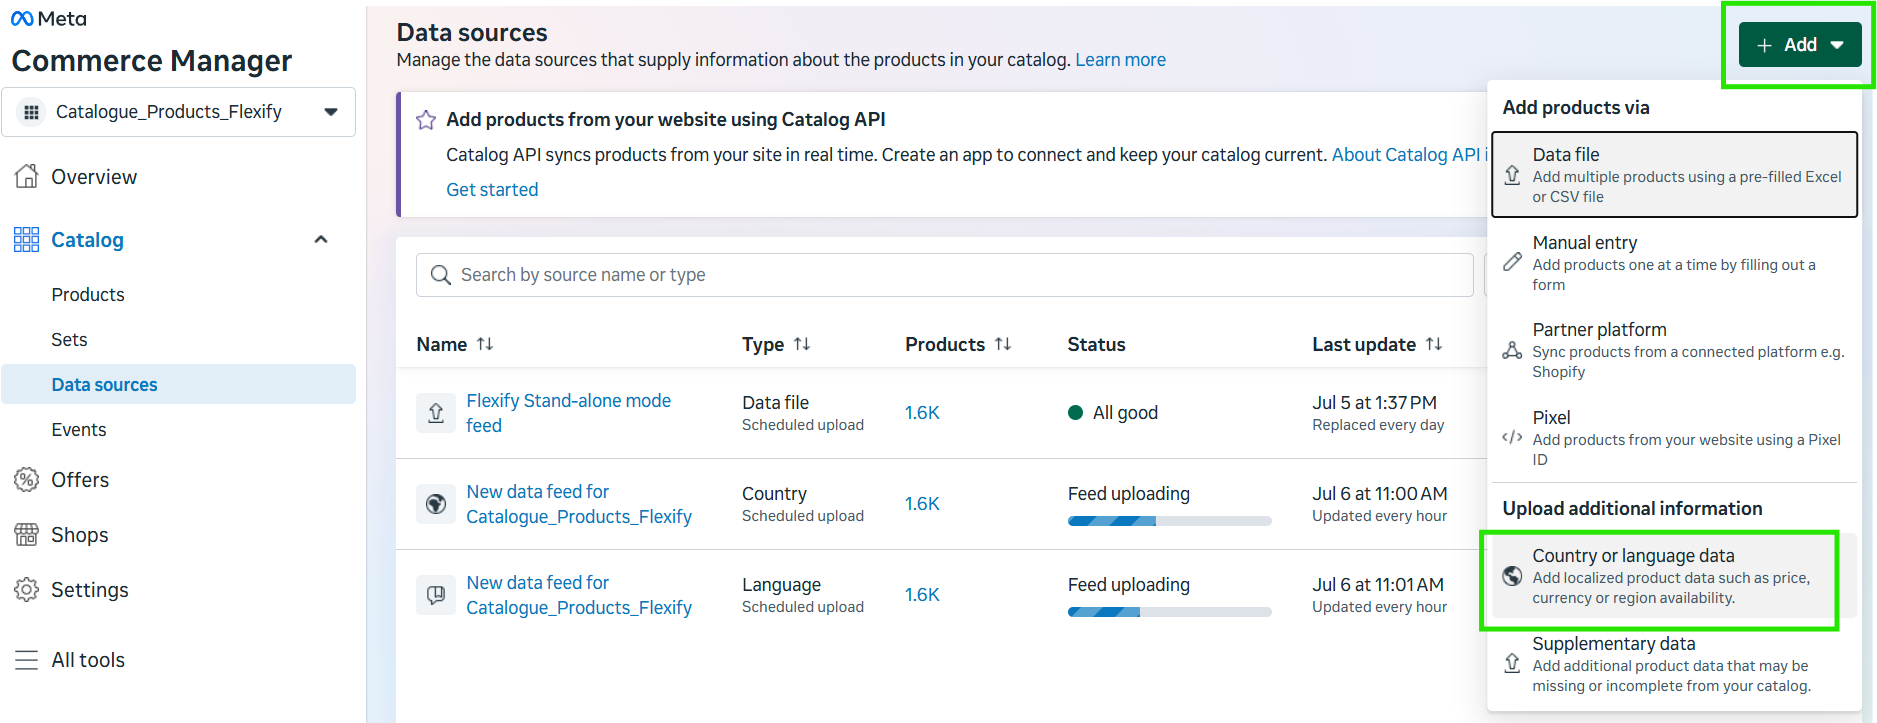This screenshot has height=723, width=1877.
Task: Click the Offers percent icon
Action: tap(26, 479)
